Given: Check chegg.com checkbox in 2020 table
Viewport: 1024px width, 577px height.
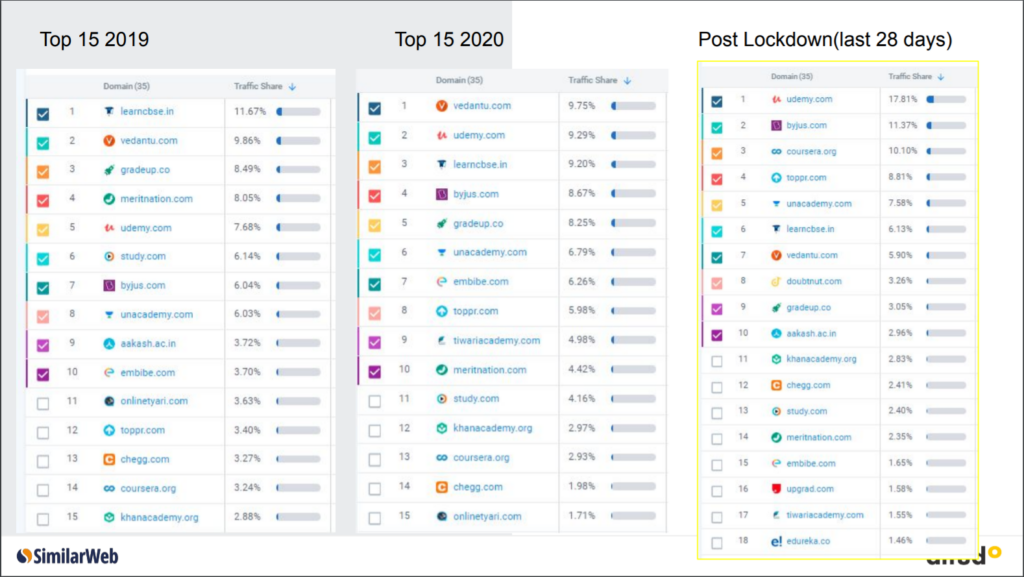Looking at the screenshot, I should (375, 489).
